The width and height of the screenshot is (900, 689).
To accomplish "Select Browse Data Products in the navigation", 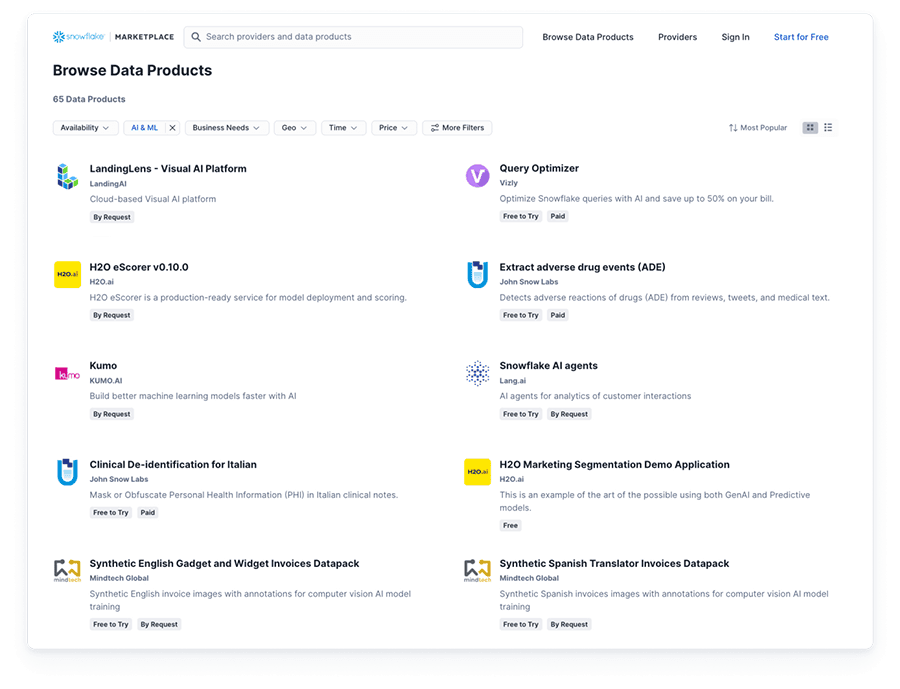I will pyautogui.click(x=587, y=37).
